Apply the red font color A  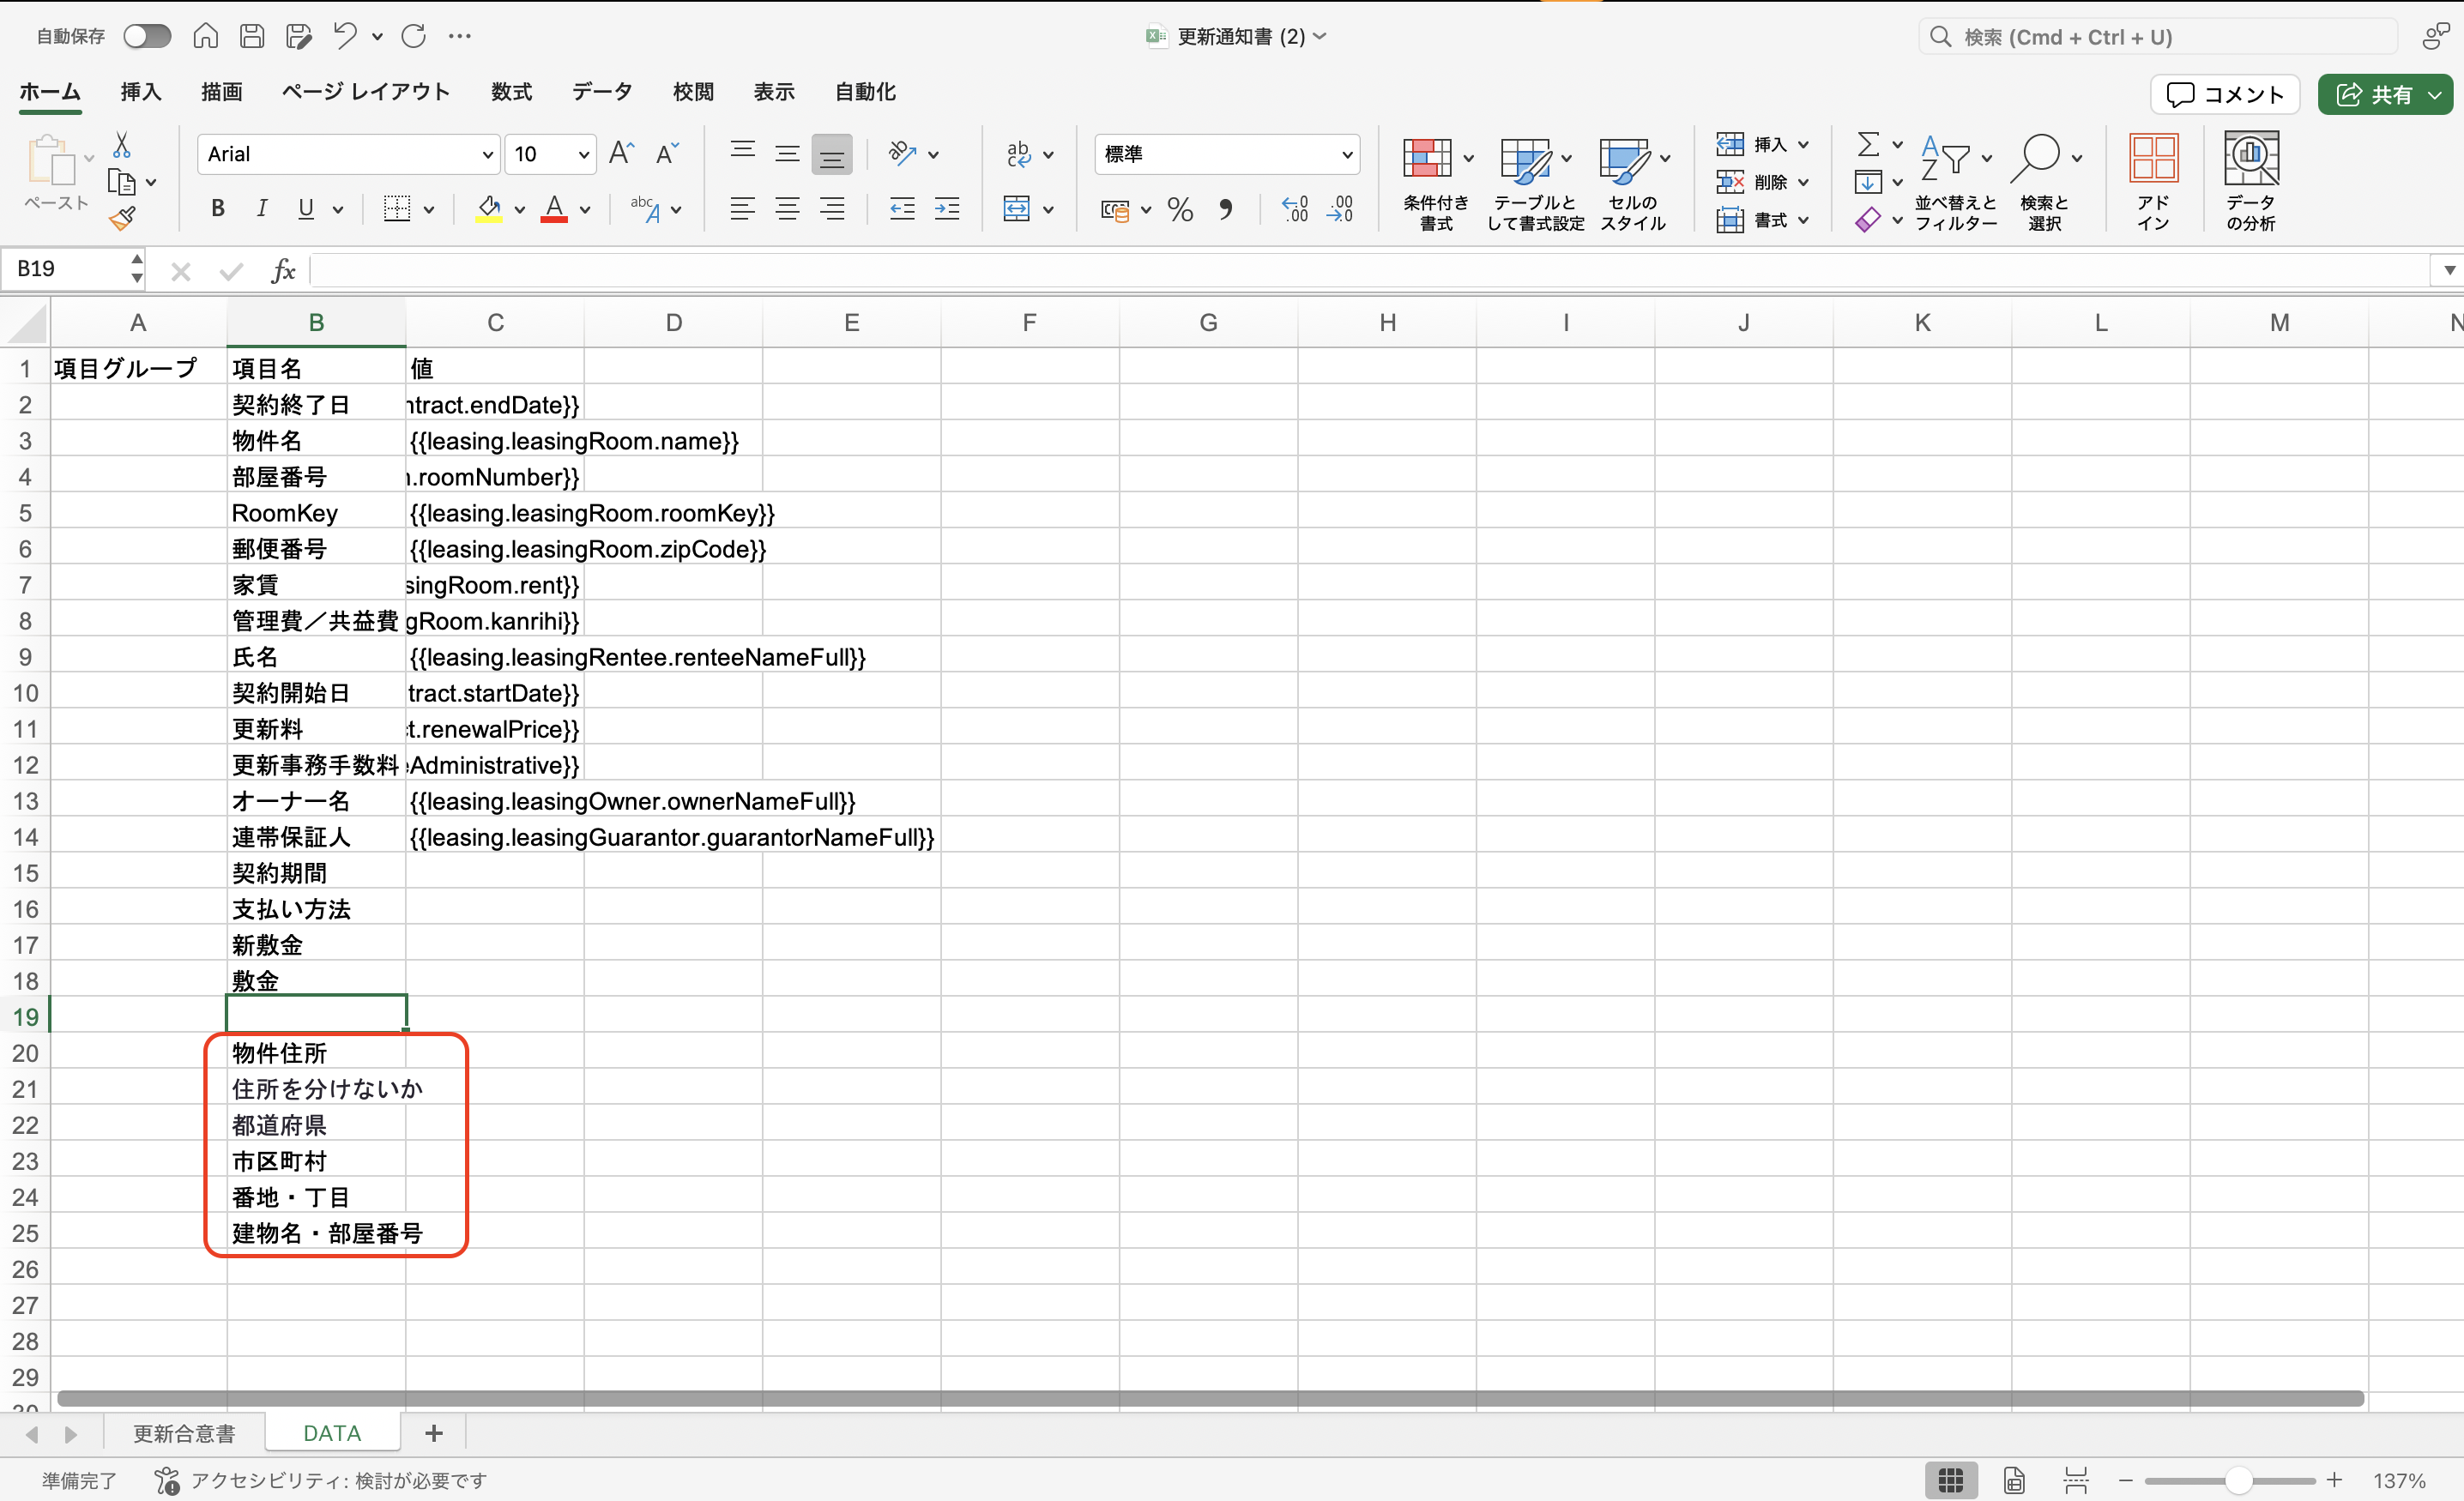[554, 209]
